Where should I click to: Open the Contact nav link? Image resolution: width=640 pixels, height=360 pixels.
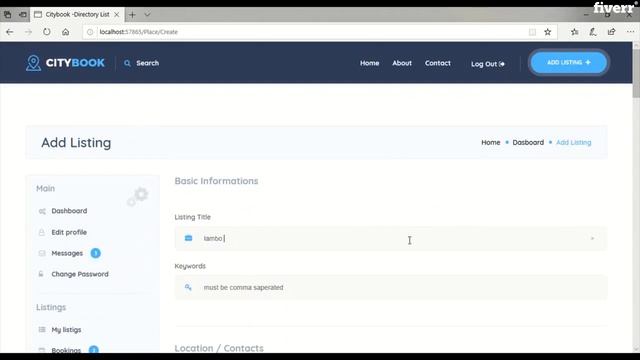pos(438,63)
